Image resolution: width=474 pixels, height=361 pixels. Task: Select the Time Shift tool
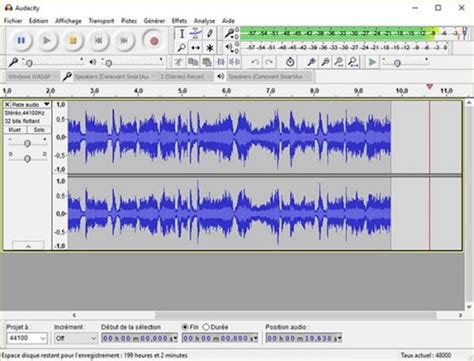pos(196,48)
